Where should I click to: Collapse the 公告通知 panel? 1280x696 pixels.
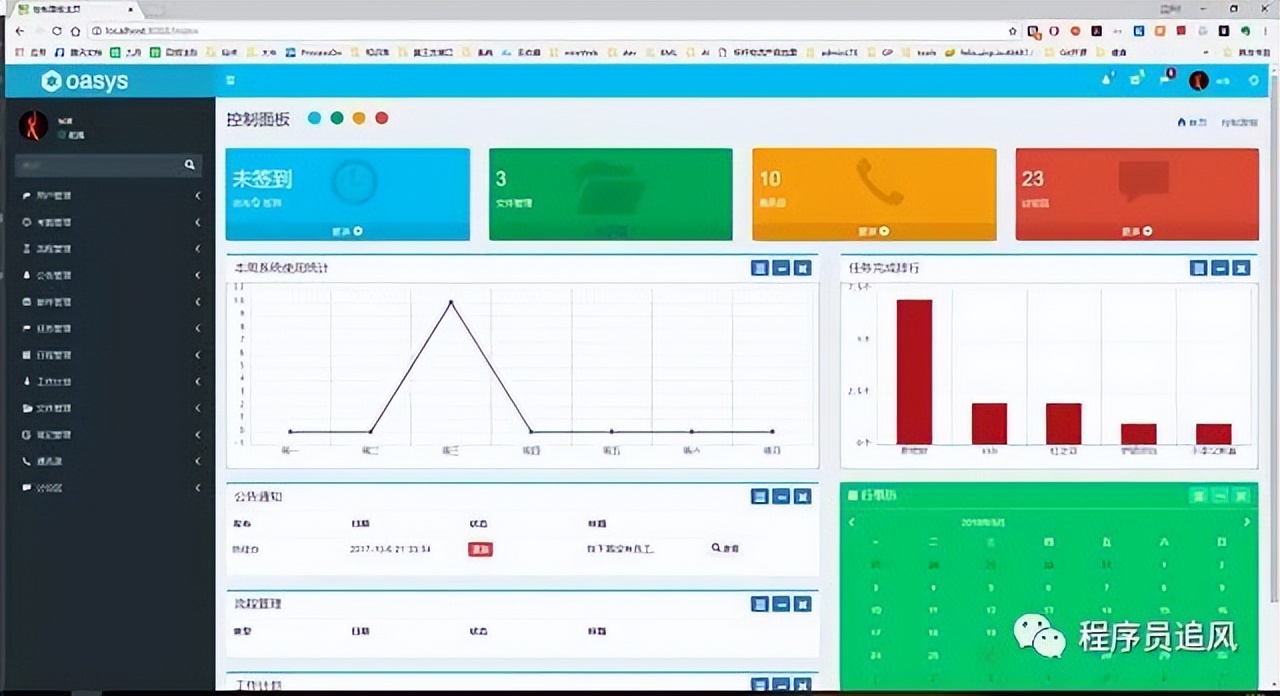(781, 496)
